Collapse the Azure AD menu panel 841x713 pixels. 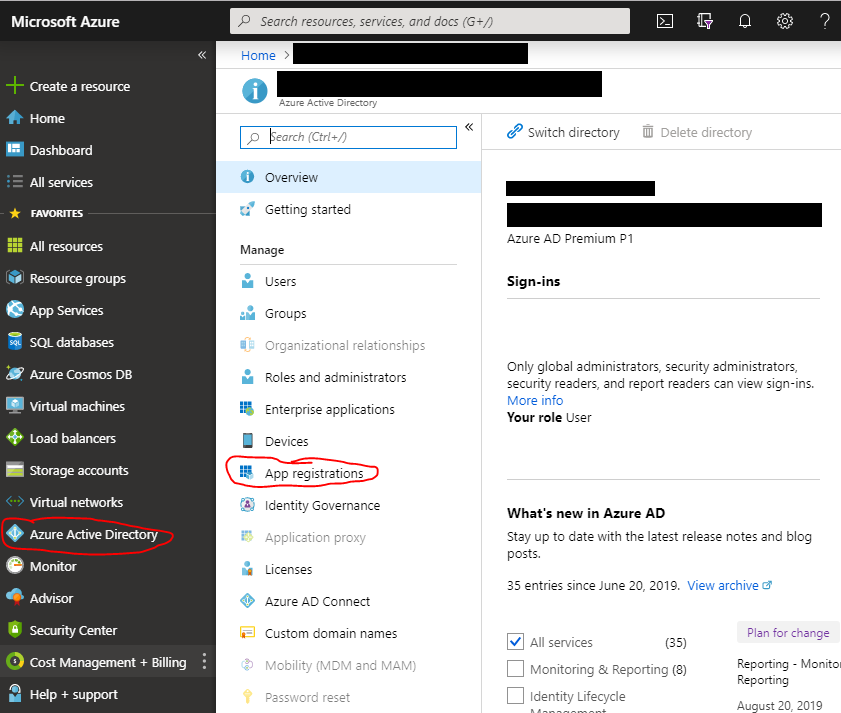[x=468, y=127]
